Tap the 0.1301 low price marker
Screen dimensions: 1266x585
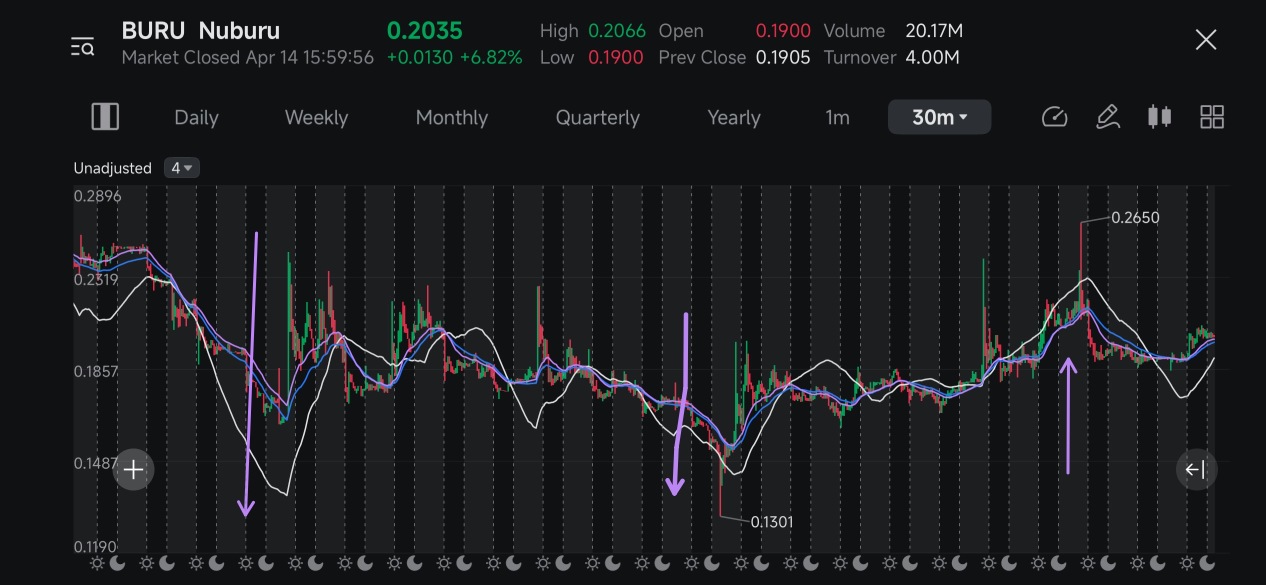point(771,521)
